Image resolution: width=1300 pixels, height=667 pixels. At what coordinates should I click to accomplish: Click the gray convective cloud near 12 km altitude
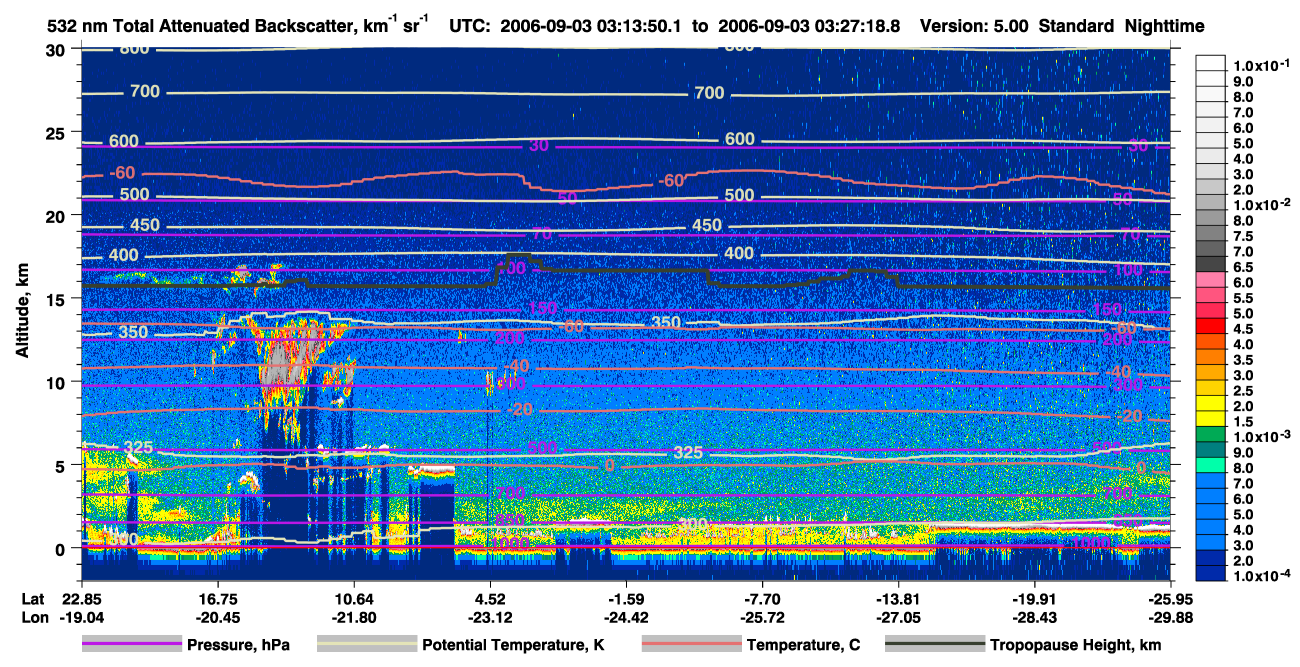tap(290, 358)
